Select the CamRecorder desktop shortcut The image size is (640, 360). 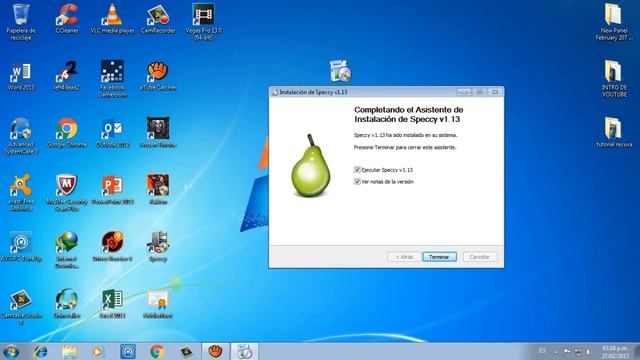pyautogui.click(x=158, y=18)
